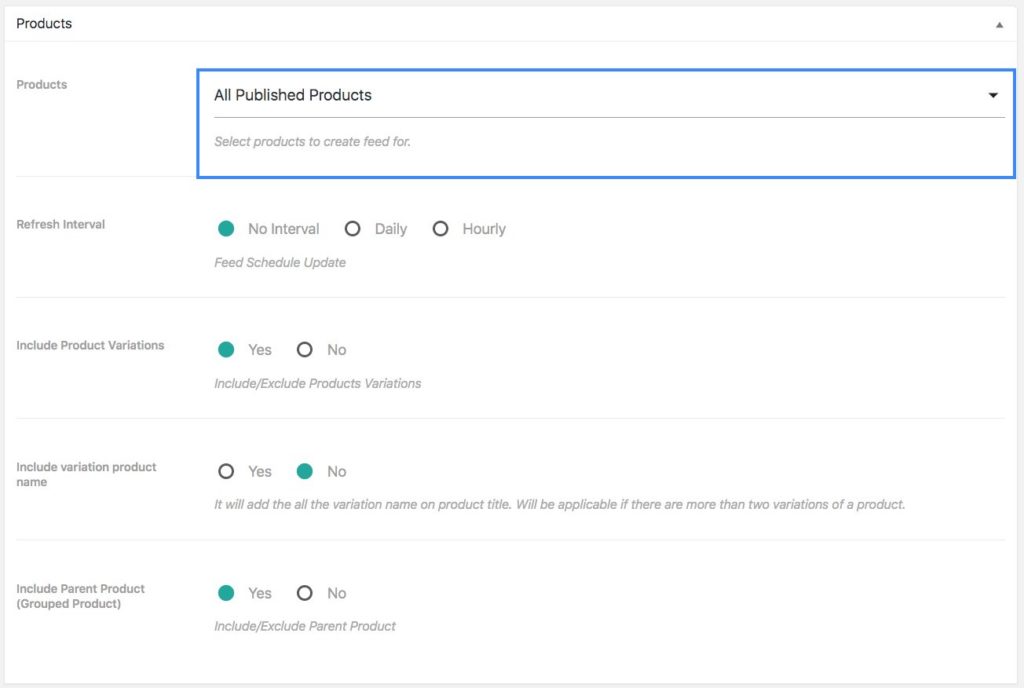
Task: Choose Yes for Include variation product name
Action: tap(226, 471)
